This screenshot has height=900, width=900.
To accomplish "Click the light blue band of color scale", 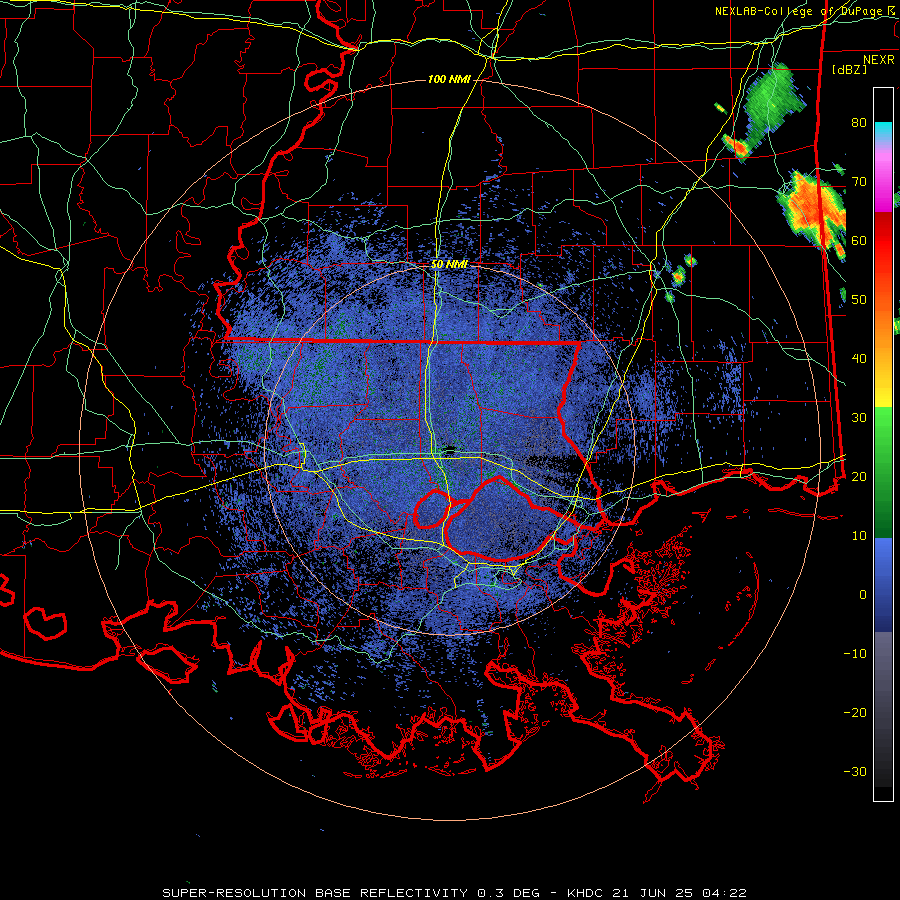I will point(883,557).
